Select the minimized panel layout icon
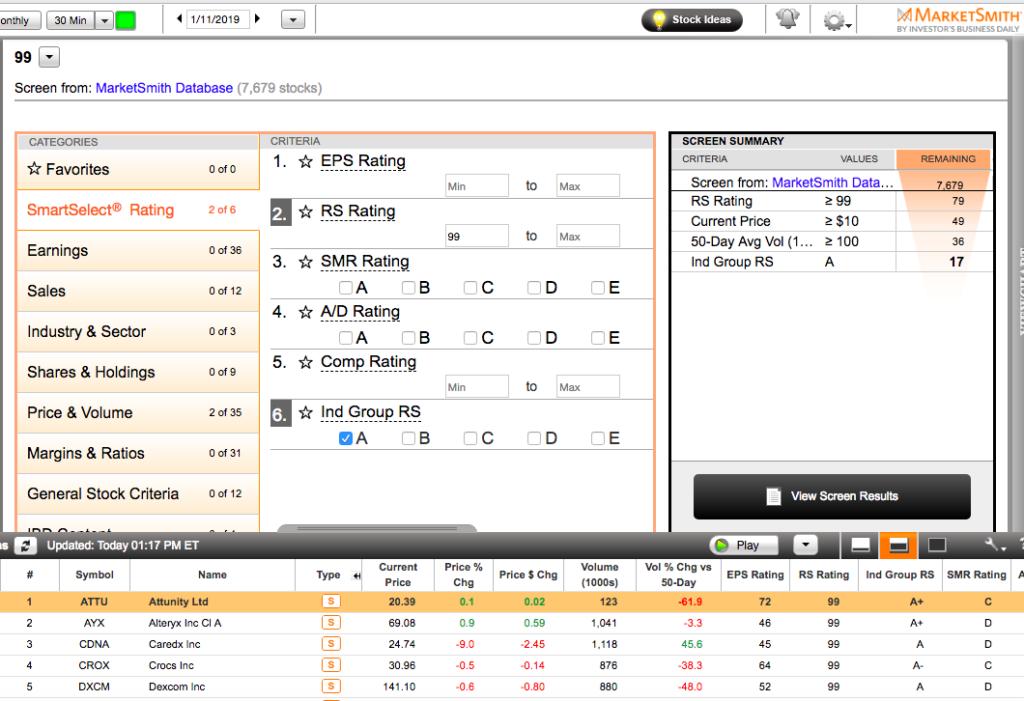The width and height of the screenshot is (1024, 701). click(x=860, y=545)
